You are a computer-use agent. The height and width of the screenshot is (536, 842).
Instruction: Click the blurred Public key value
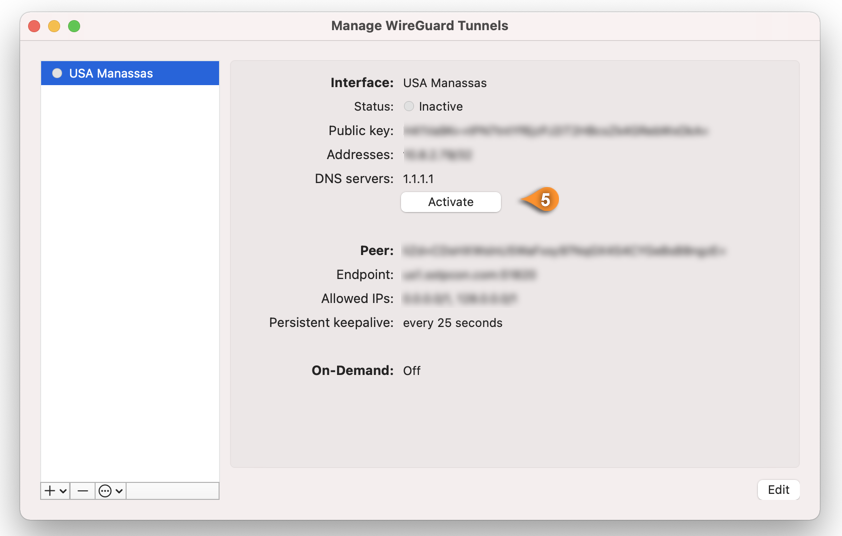556,131
